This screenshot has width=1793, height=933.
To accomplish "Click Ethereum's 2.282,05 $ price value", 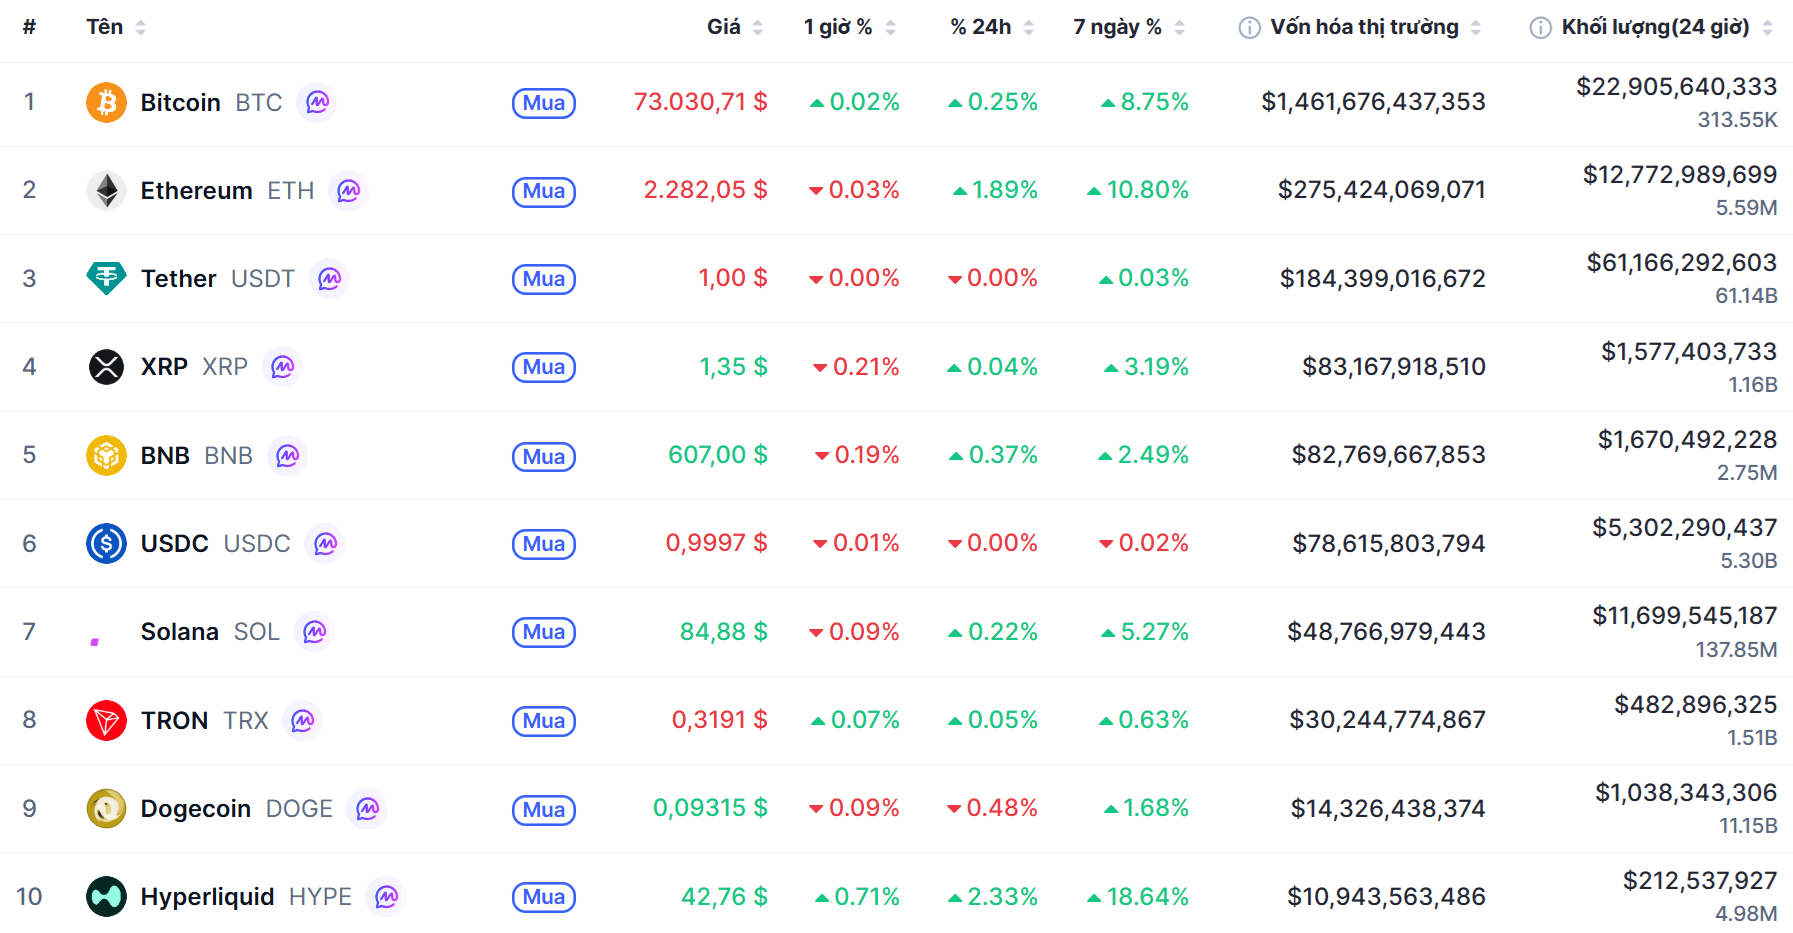I will pos(705,190).
